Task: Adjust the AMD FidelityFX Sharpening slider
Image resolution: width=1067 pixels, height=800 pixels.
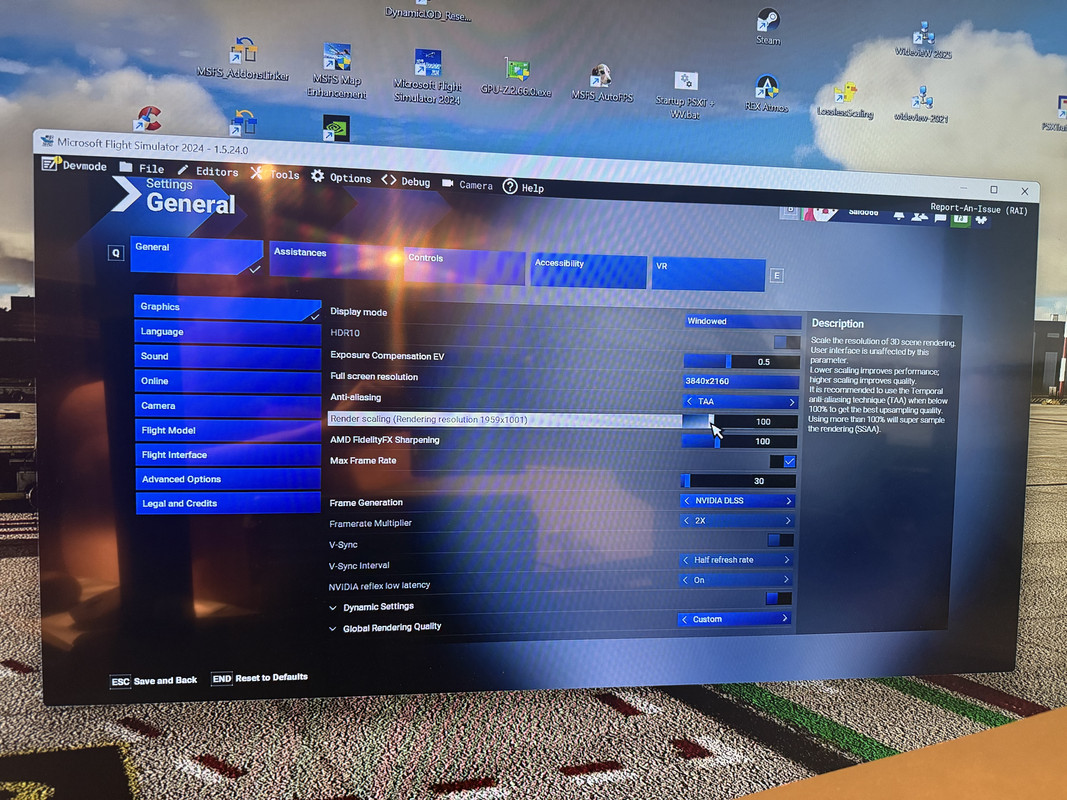Action: [739, 441]
